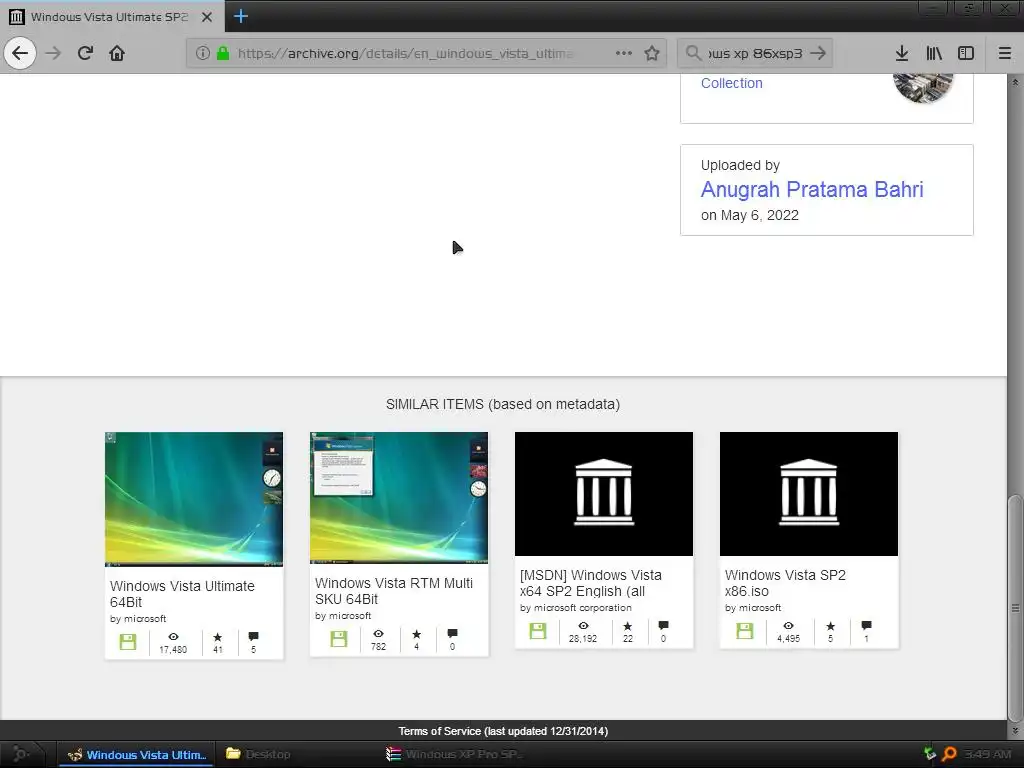The height and width of the screenshot is (768, 1024).
Task: Click the forward navigation arrow
Action: [x=53, y=53]
